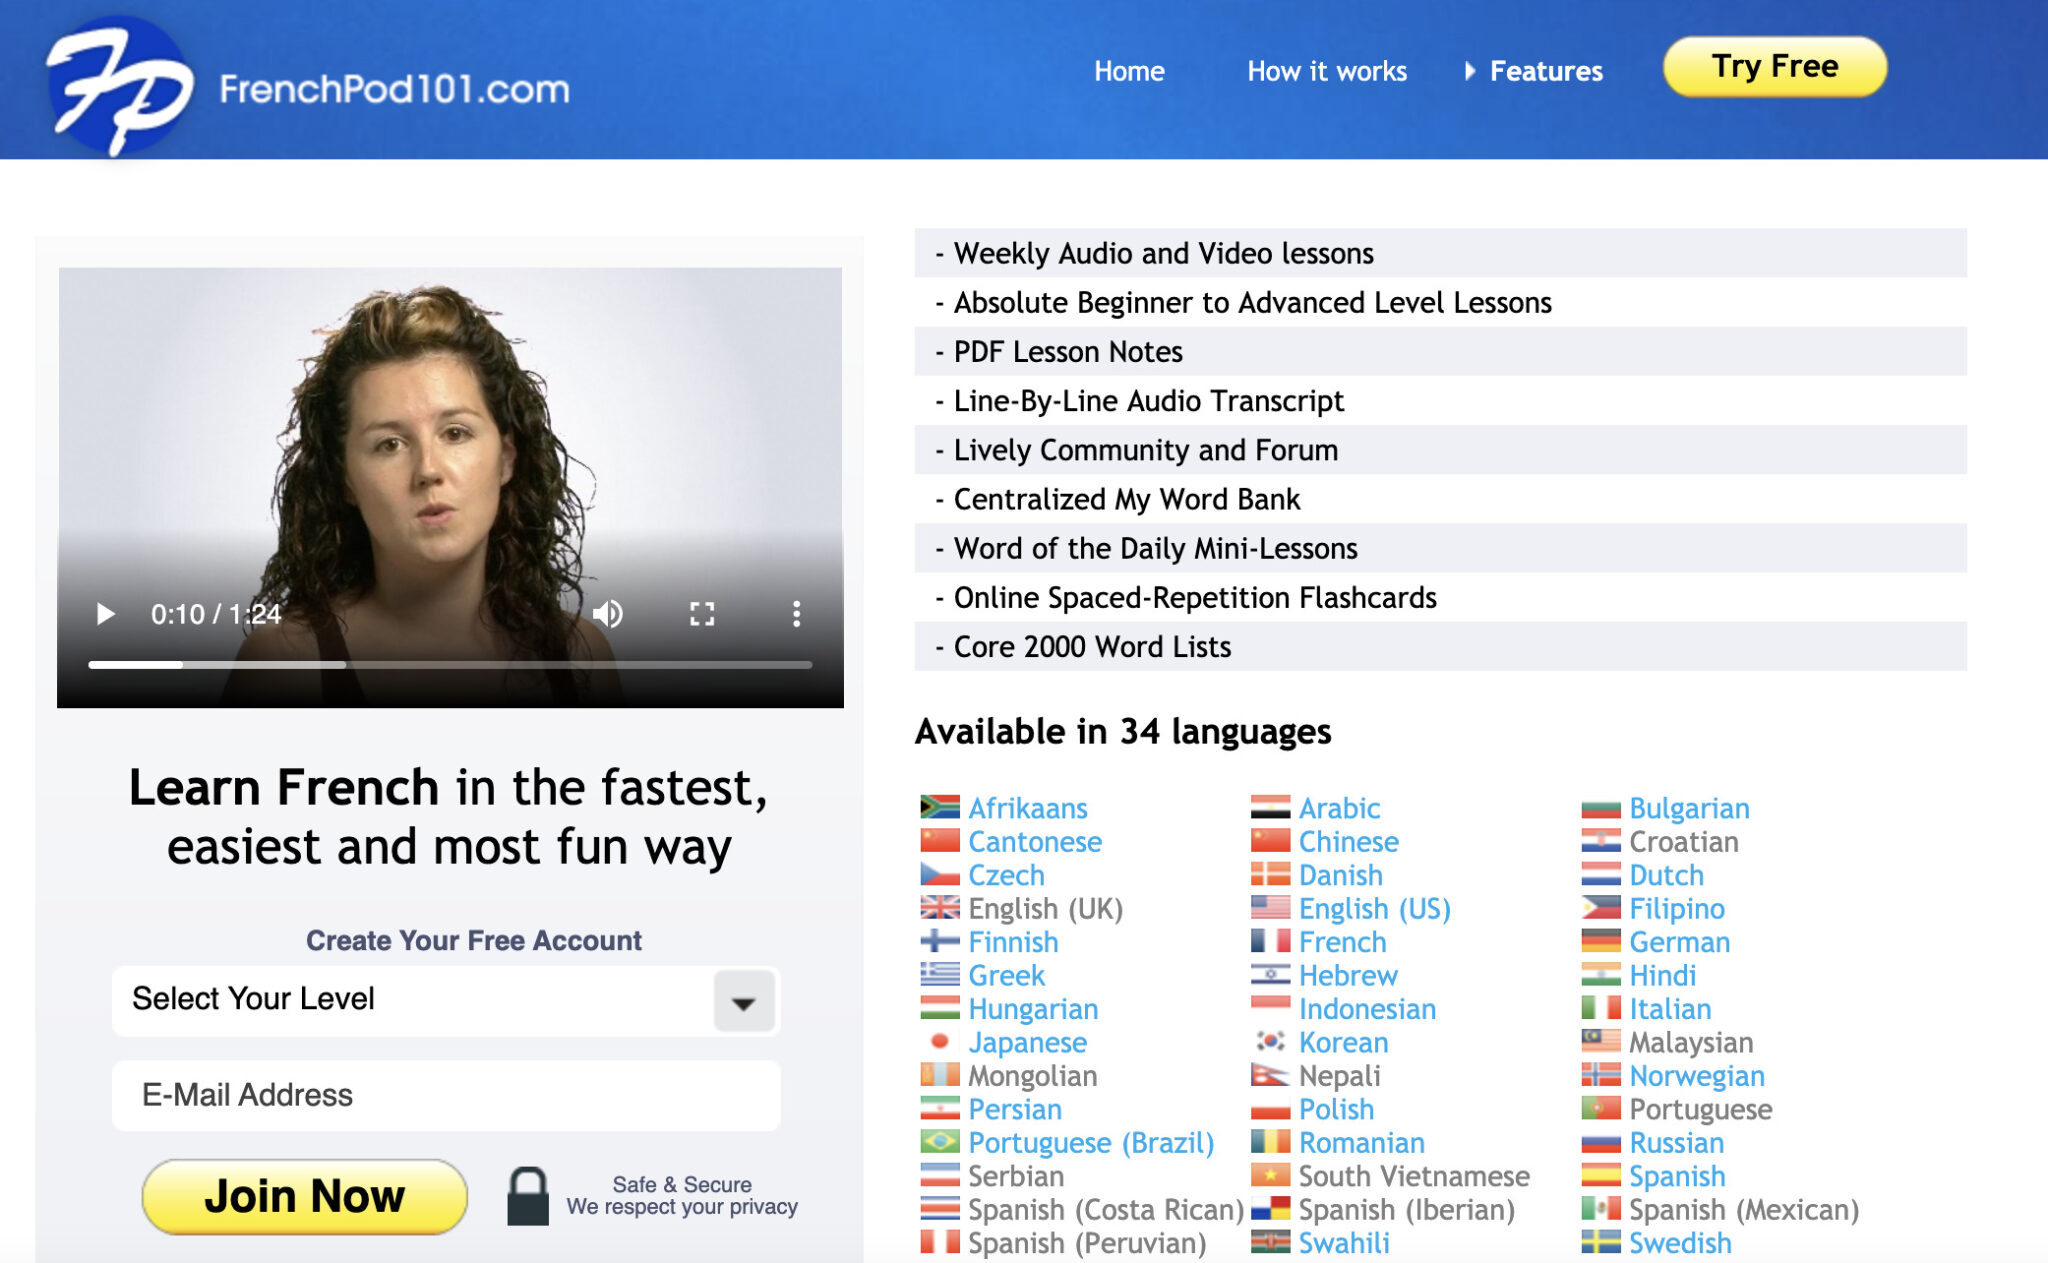Click the 'South Vietnamese' language text
Image resolution: width=2048 pixels, height=1263 pixels.
click(1414, 1176)
